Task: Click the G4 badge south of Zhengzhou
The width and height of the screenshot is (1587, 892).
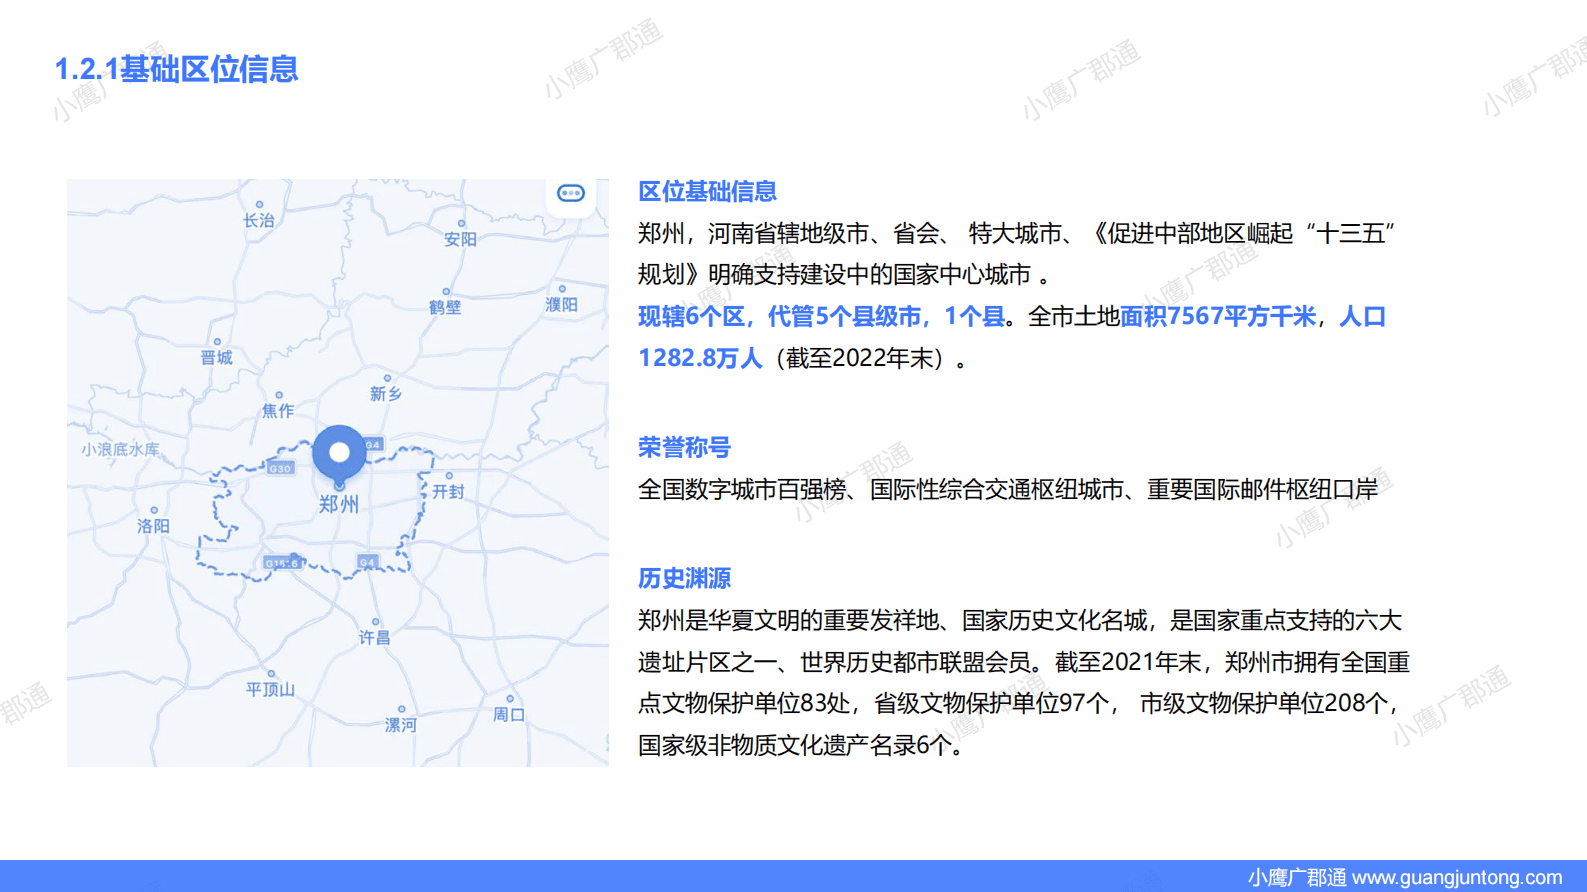Action: click(367, 562)
